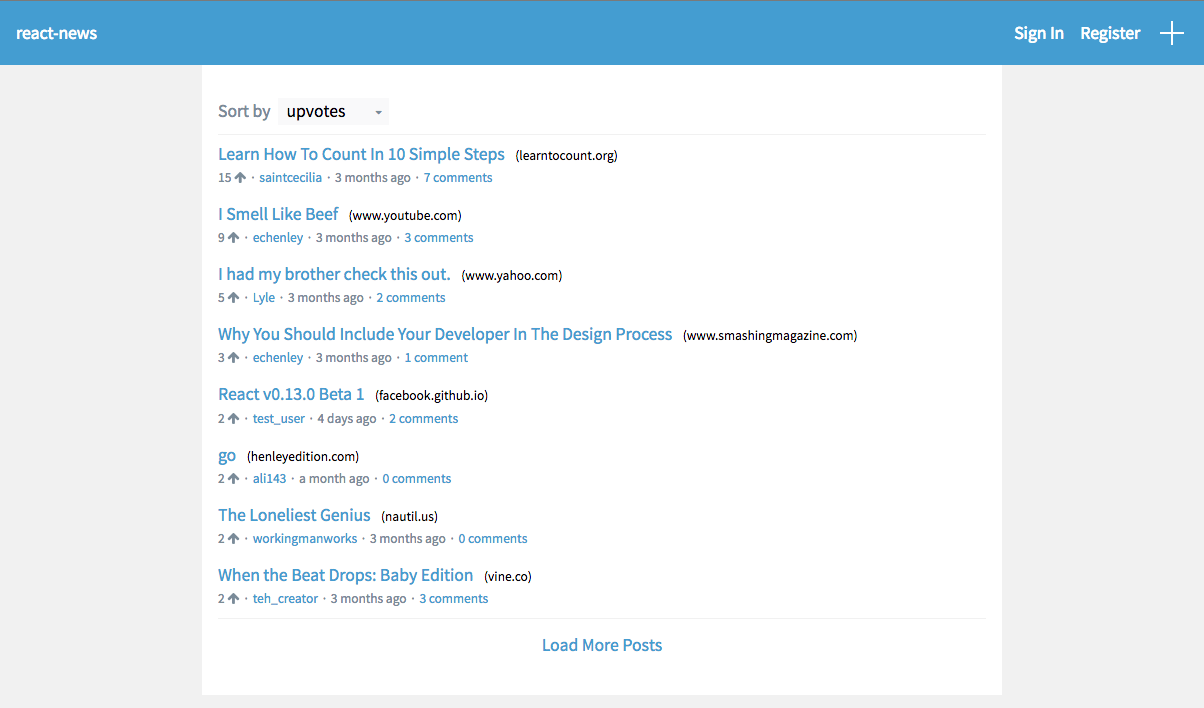View Lyle's profile

(263, 297)
